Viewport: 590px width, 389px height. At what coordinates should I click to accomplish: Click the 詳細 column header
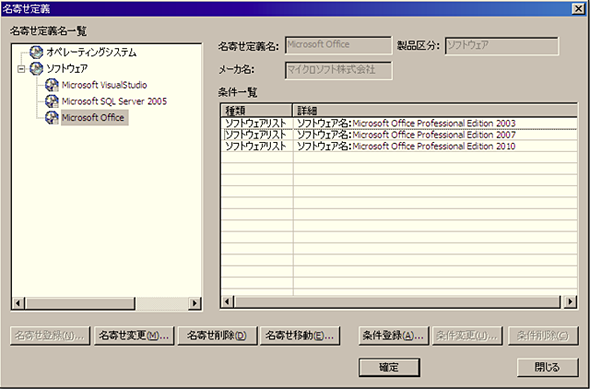435,110
